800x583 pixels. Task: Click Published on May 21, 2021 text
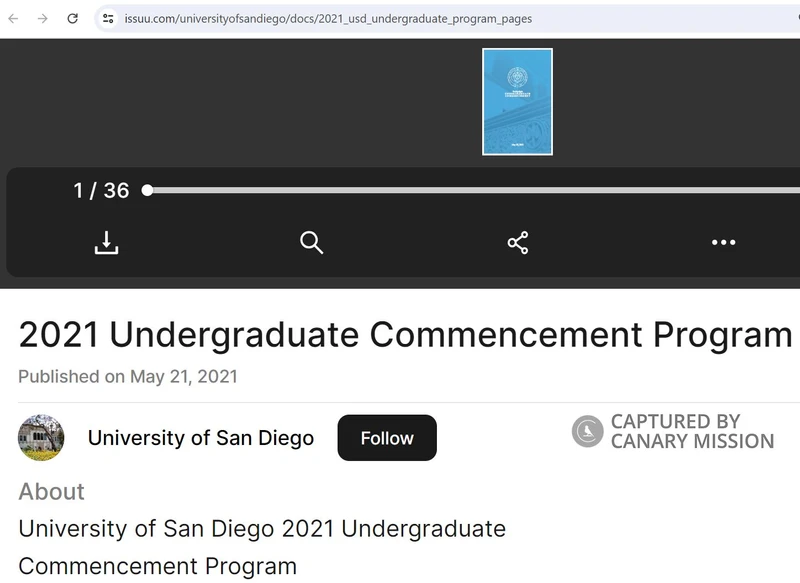(x=128, y=376)
